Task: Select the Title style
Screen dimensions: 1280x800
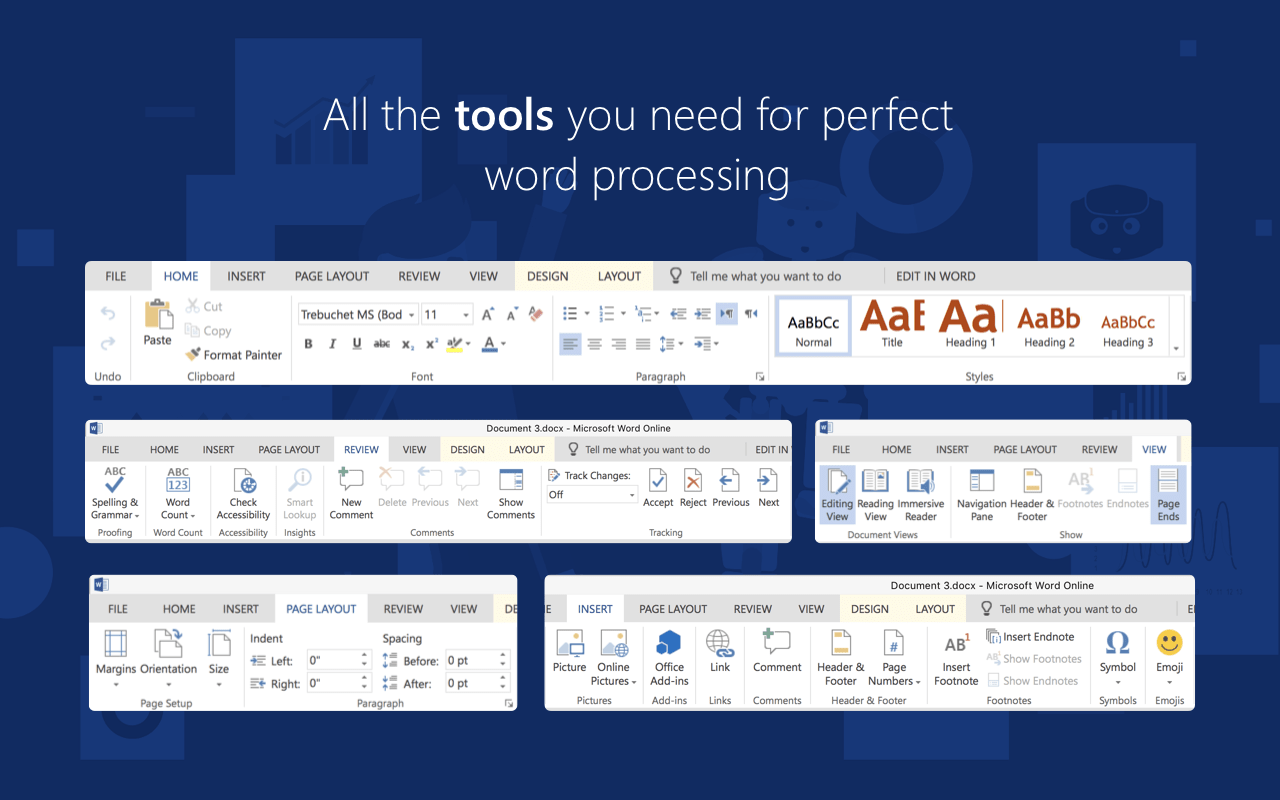Action: (x=892, y=324)
